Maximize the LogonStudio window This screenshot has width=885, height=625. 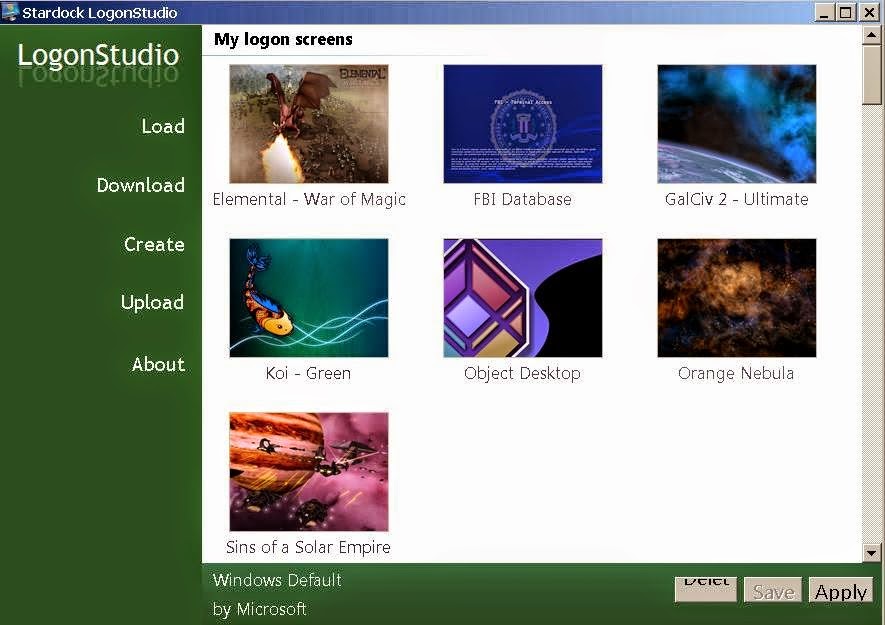[x=845, y=12]
